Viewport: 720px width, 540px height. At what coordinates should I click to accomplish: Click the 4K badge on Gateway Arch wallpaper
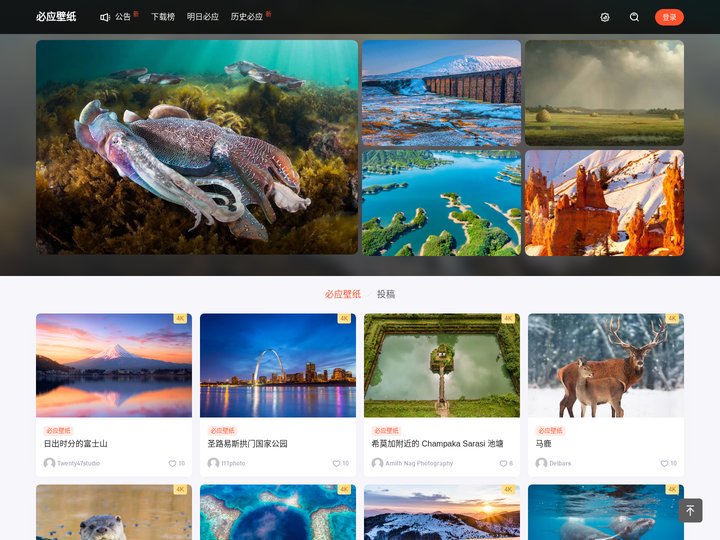pyautogui.click(x=344, y=318)
